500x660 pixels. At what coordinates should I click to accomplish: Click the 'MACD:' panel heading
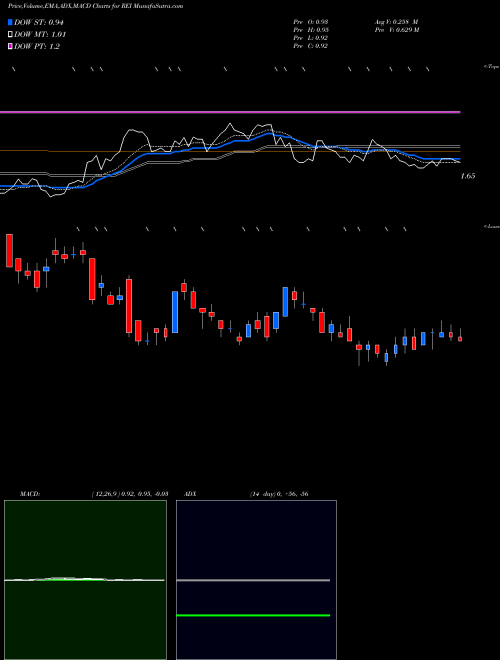click(29, 494)
